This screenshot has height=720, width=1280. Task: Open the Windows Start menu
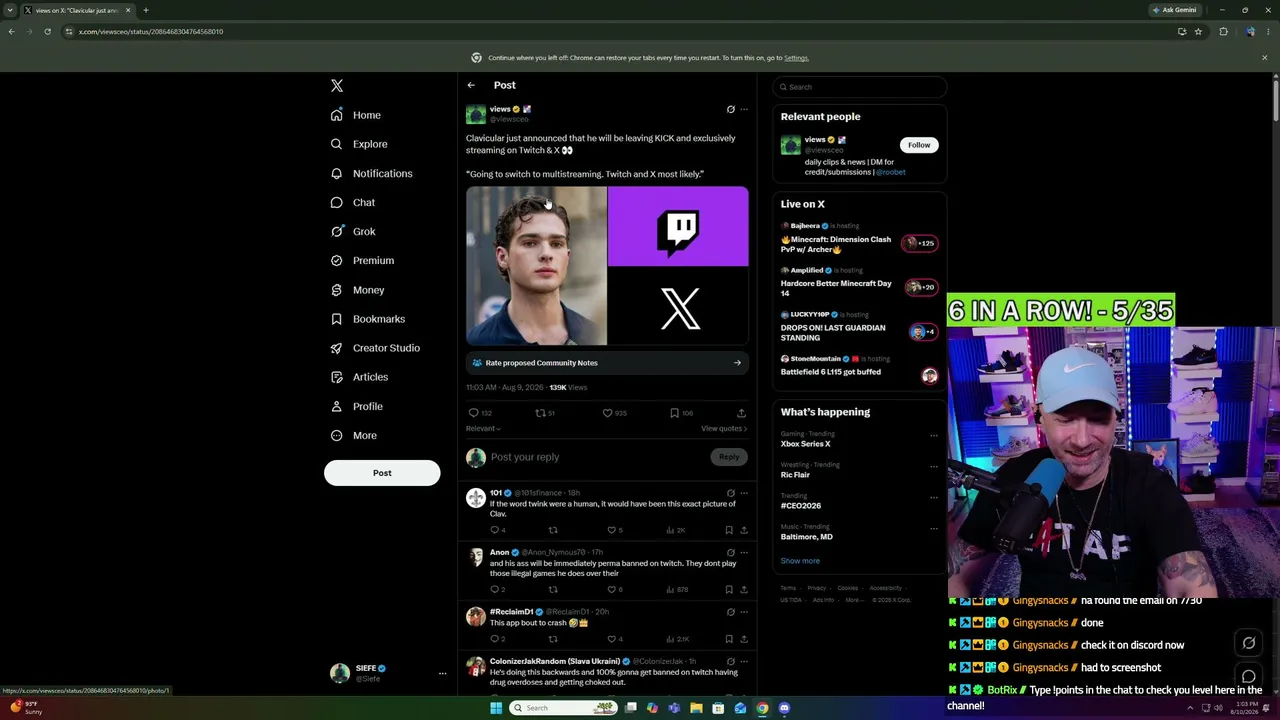[x=496, y=708]
